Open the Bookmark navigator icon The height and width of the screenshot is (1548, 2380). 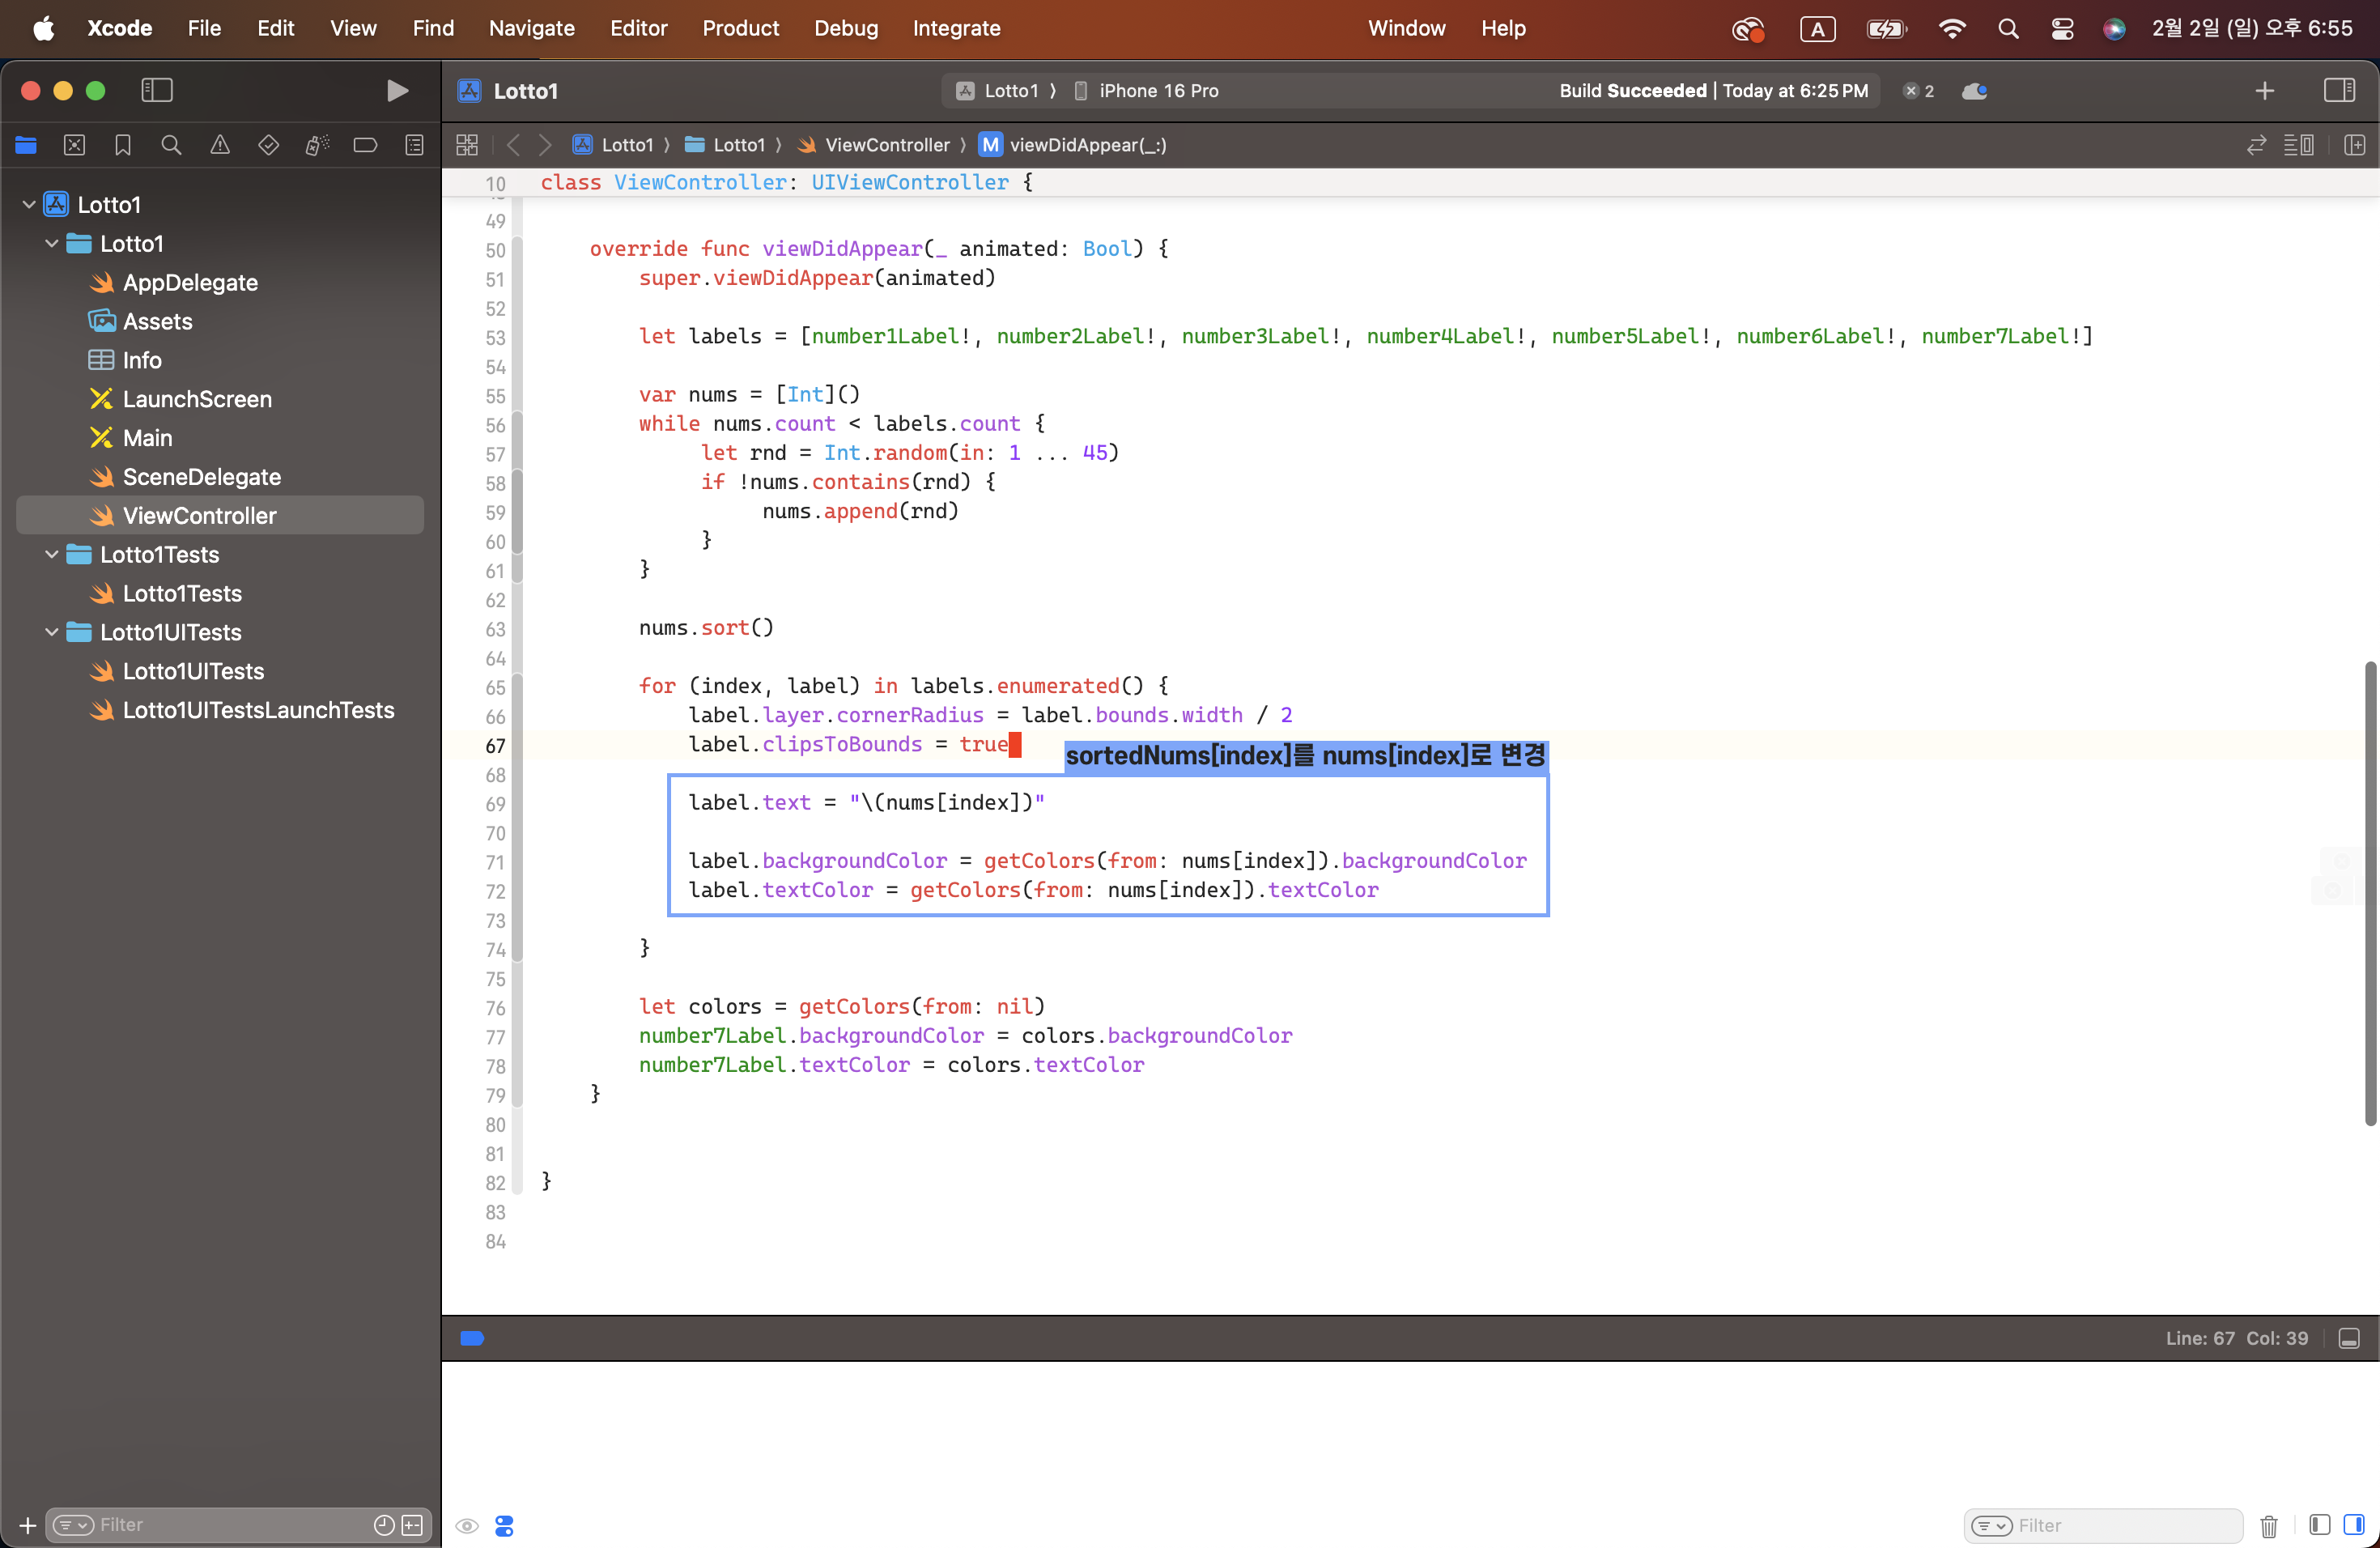tap(123, 146)
